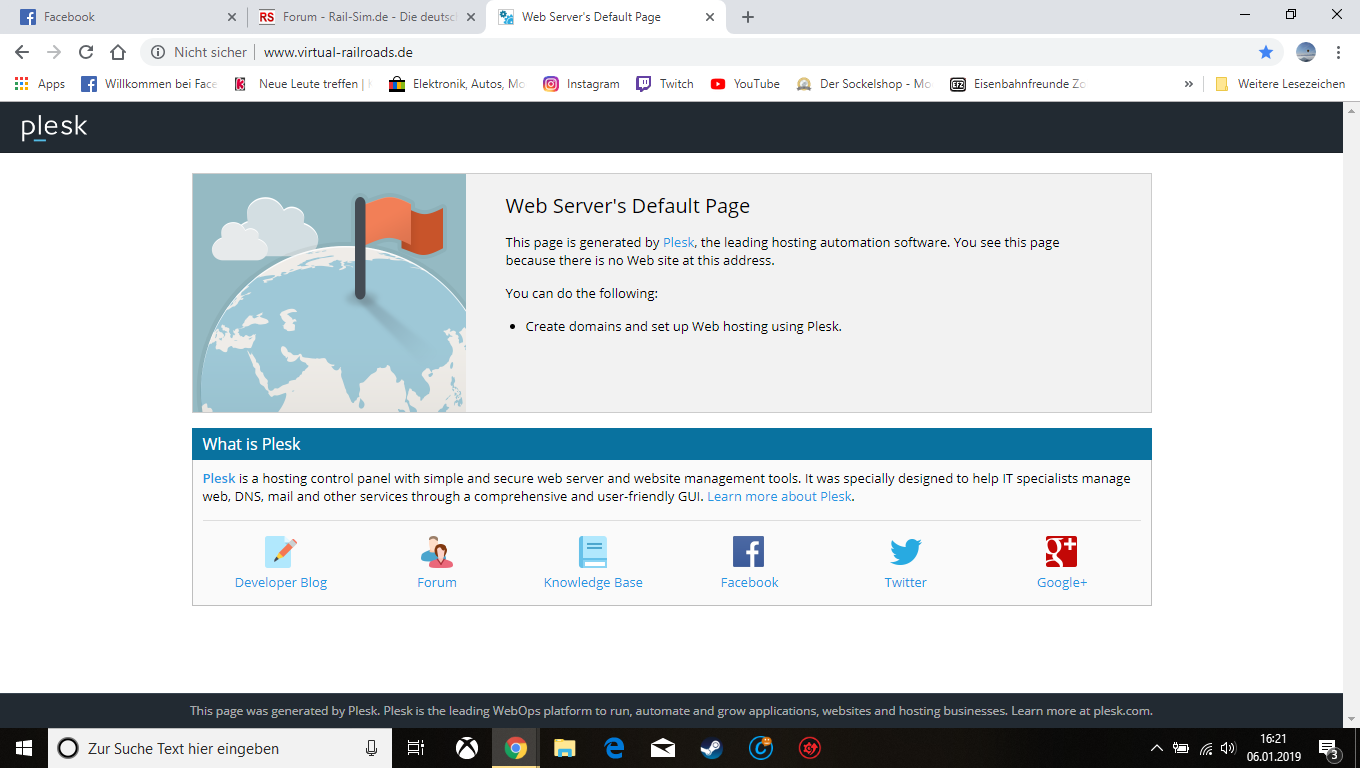The height and width of the screenshot is (768, 1360).
Task: Click the bold Plesk link under What is Plesk
Action: coord(219,478)
